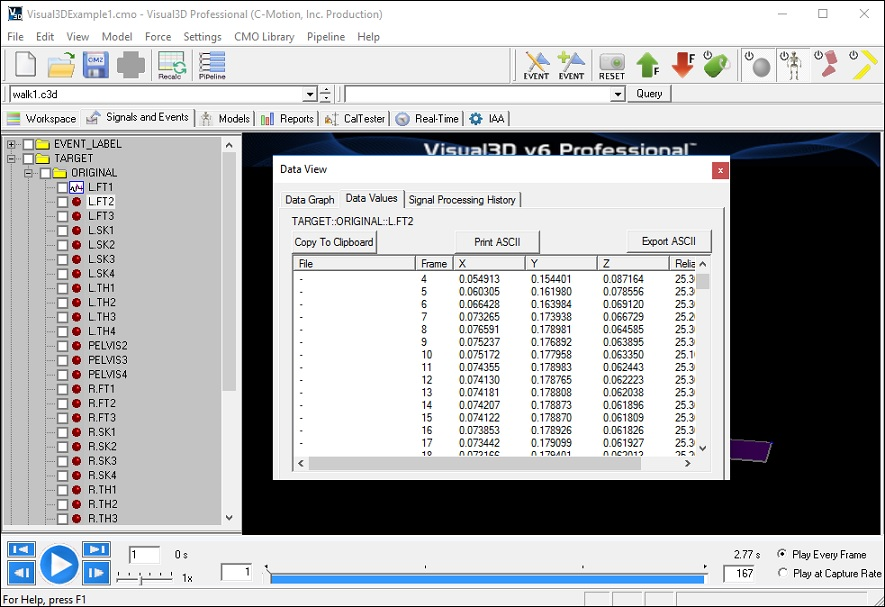The image size is (885, 607).
Task: Step back one frame
Action: point(21,573)
